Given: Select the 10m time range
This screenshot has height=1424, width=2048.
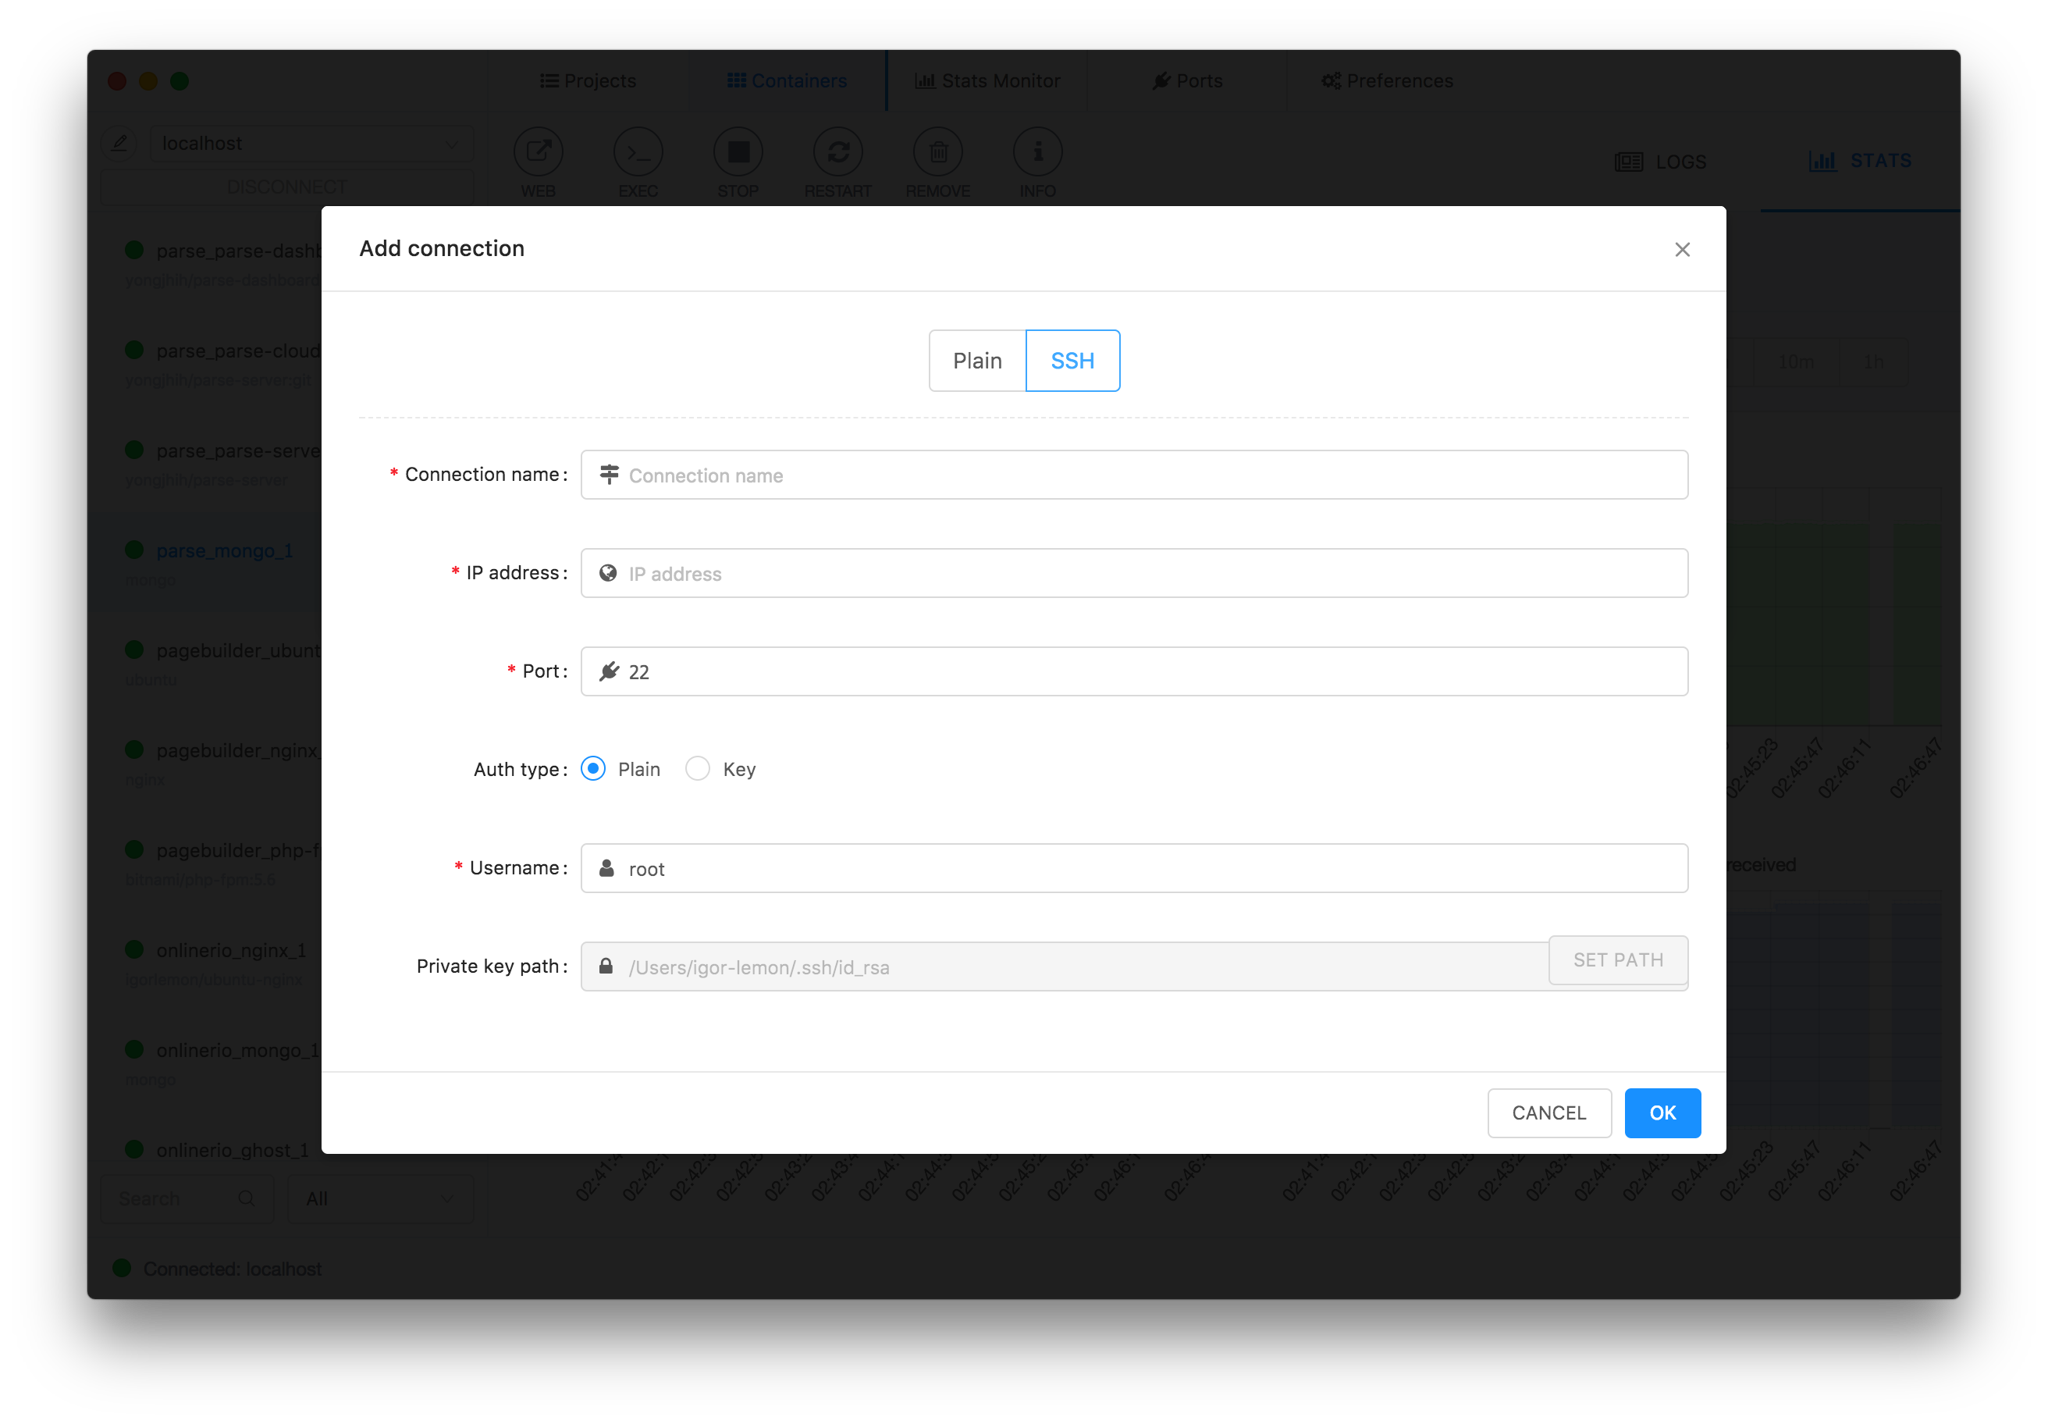Looking at the screenshot, I should [x=1796, y=361].
